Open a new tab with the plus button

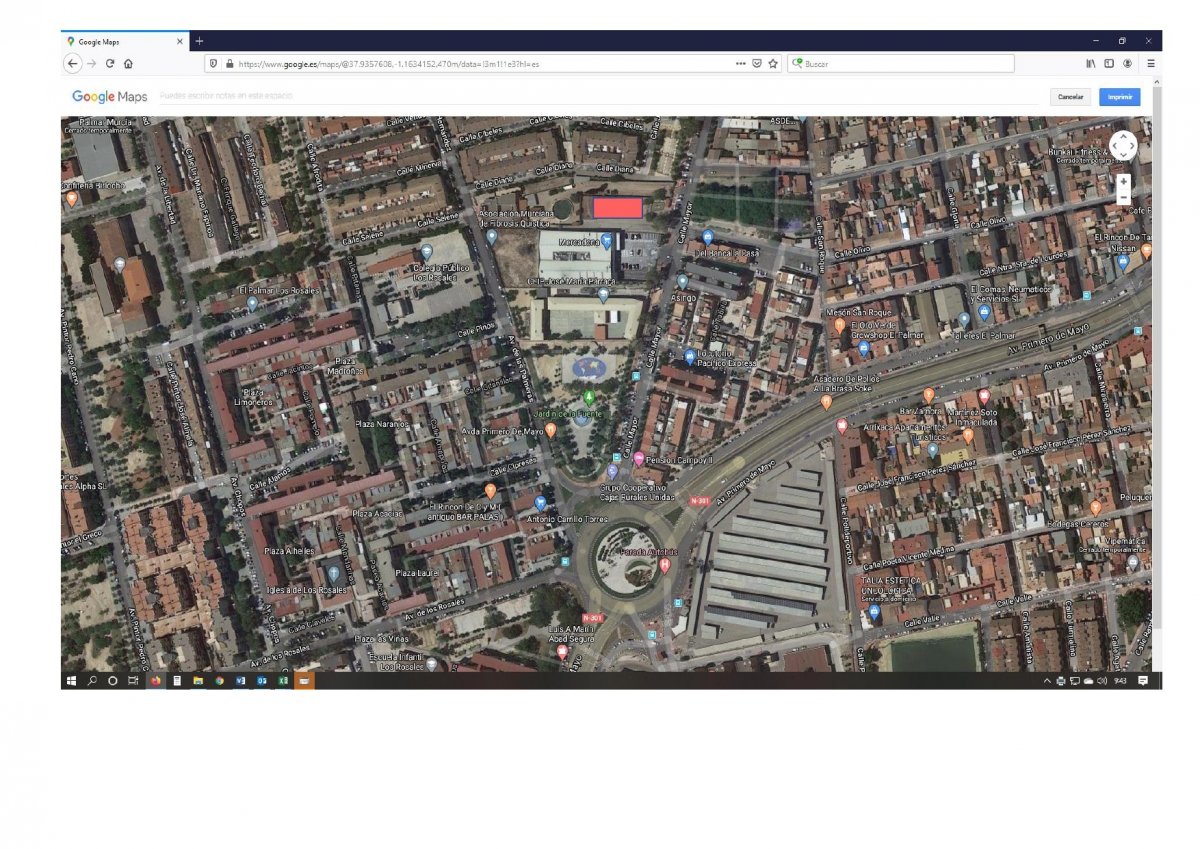(199, 41)
